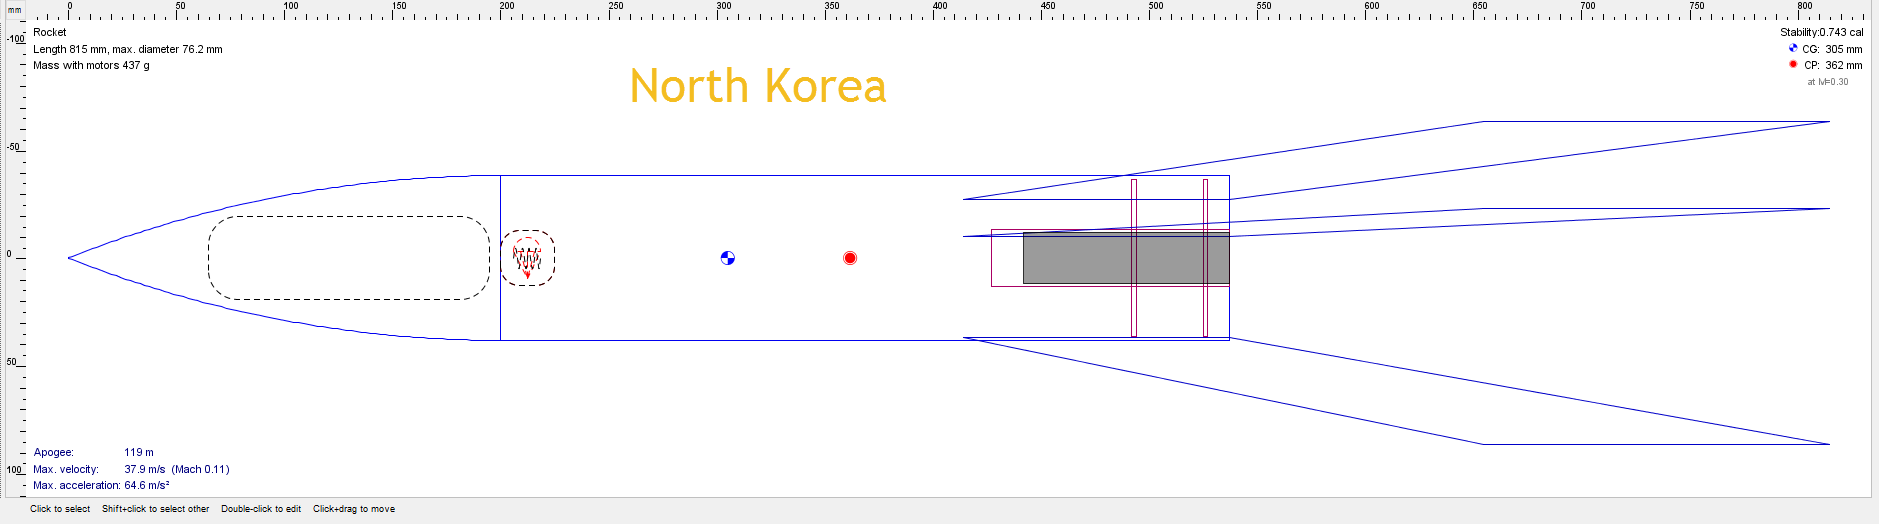Click the CP legend icon beside 362 mm
Screen dimensions: 1879x524
click(x=1793, y=64)
